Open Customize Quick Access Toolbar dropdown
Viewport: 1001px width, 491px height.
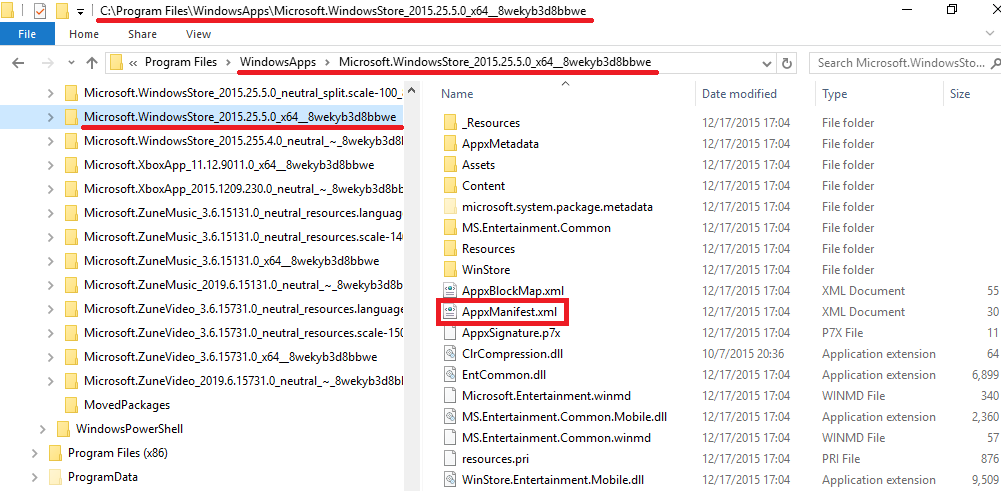80,11
